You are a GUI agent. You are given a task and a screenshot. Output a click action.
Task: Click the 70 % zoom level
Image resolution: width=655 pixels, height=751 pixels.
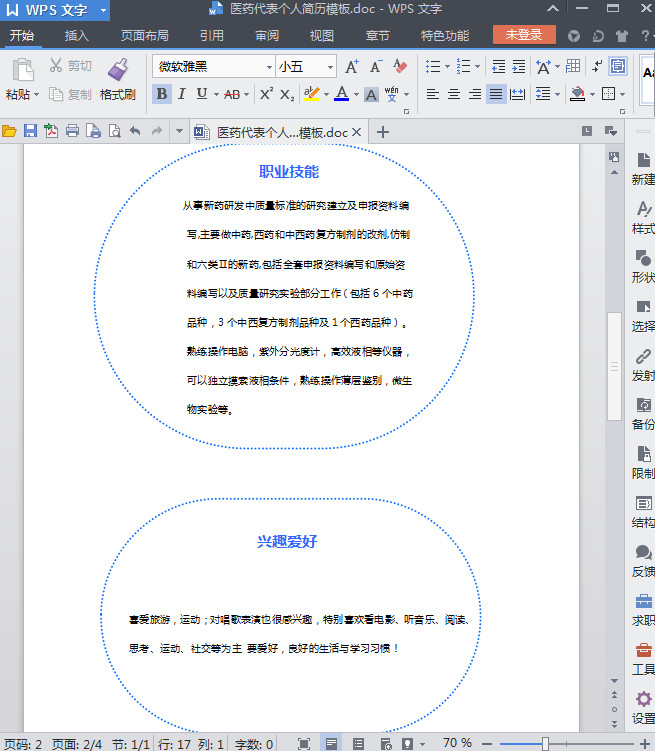point(457,743)
